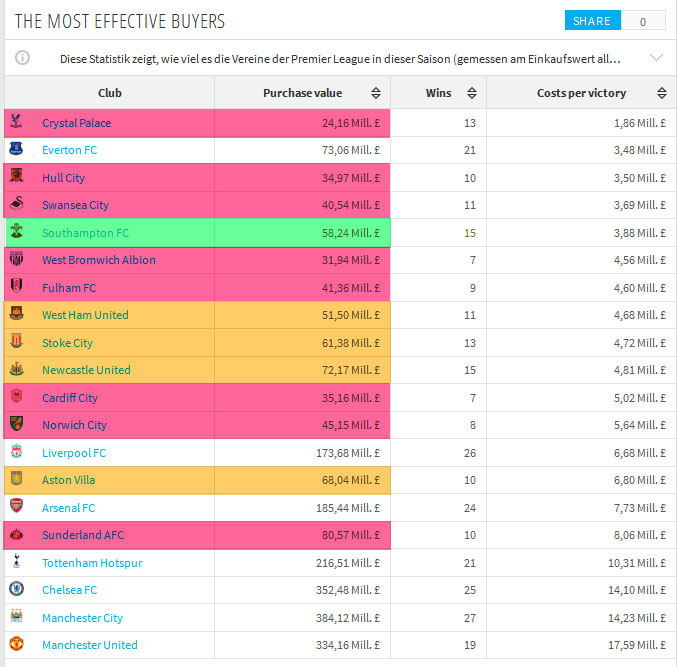Open the West Ham United link

[85, 315]
